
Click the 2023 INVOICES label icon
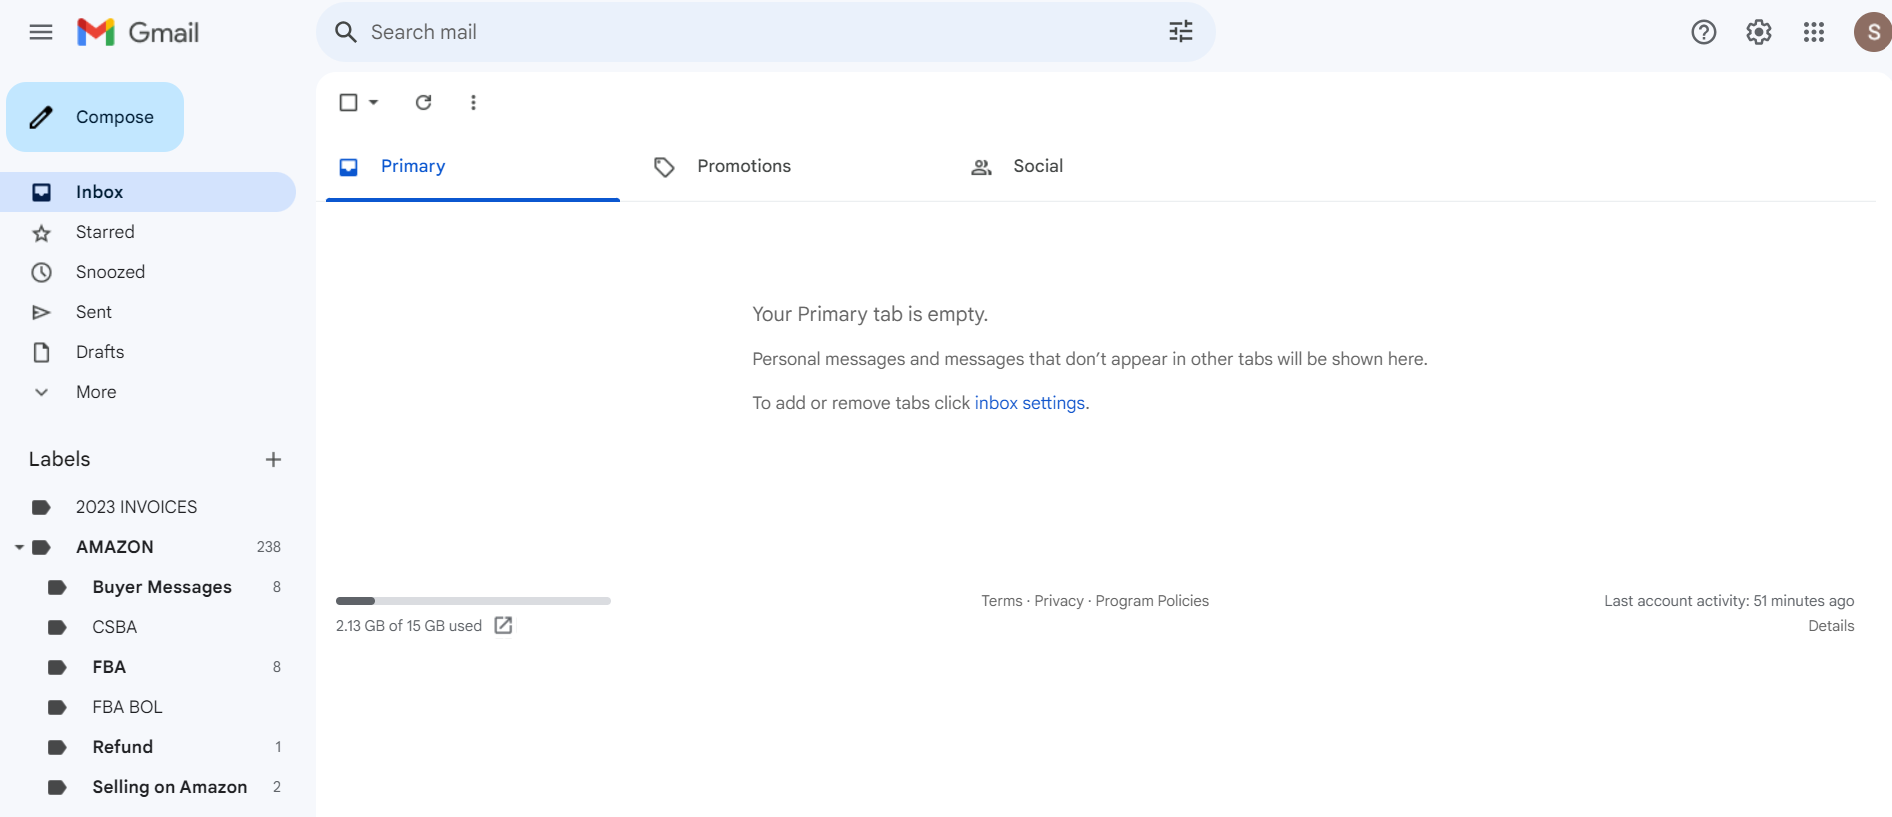click(x=41, y=507)
